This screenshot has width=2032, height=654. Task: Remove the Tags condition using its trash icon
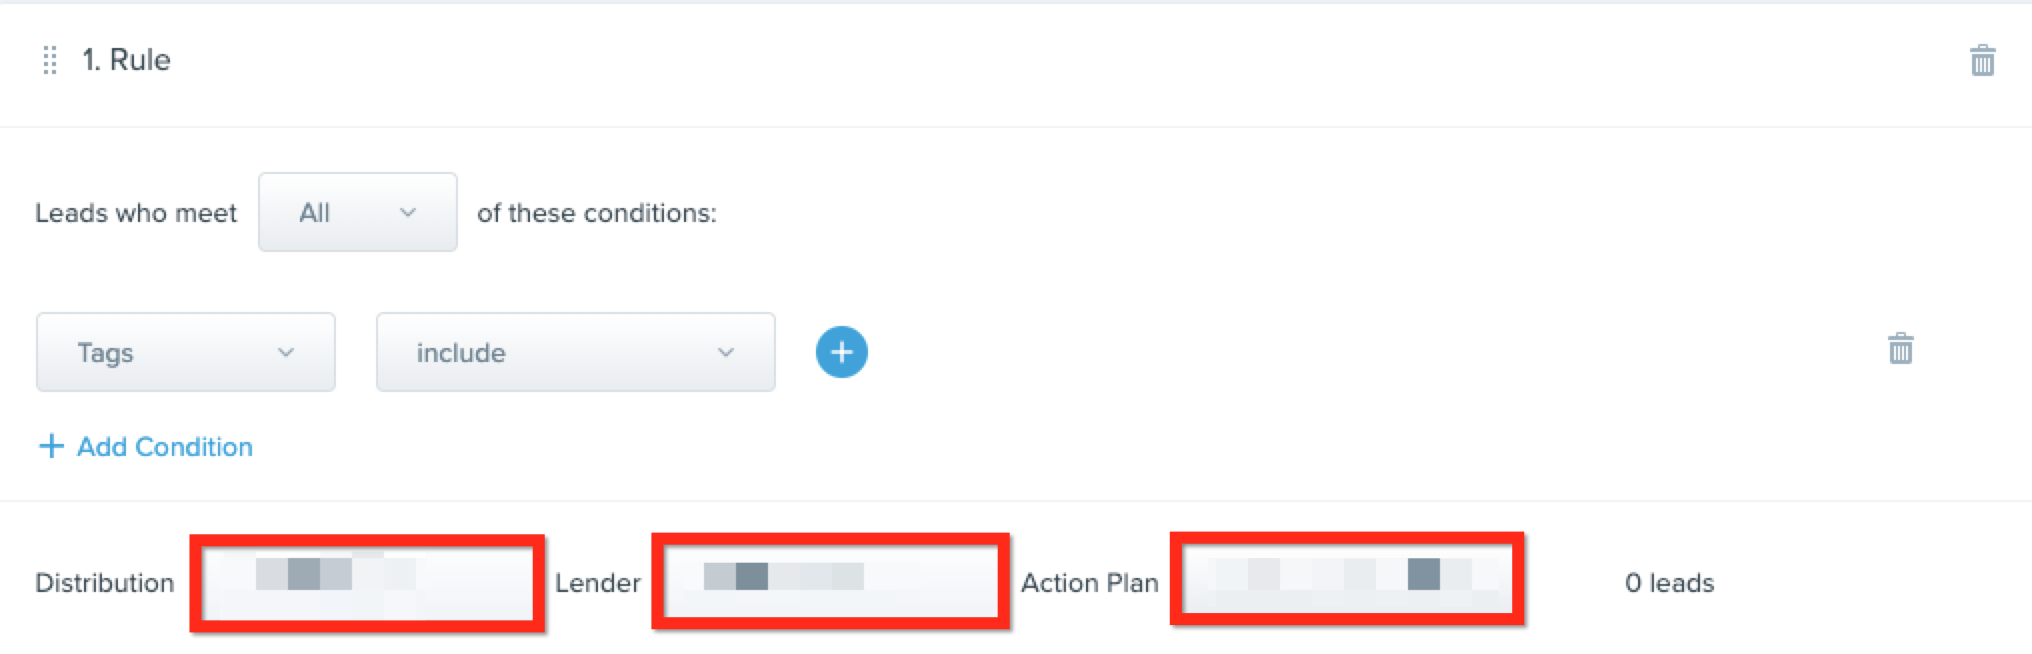[x=1900, y=349]
